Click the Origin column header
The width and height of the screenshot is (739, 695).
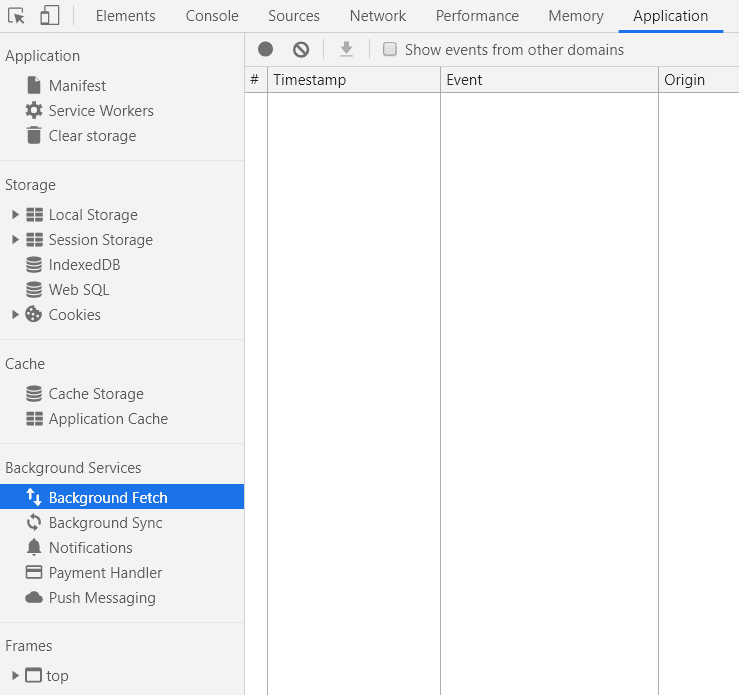pyautogui.click(x=699, y=80)
